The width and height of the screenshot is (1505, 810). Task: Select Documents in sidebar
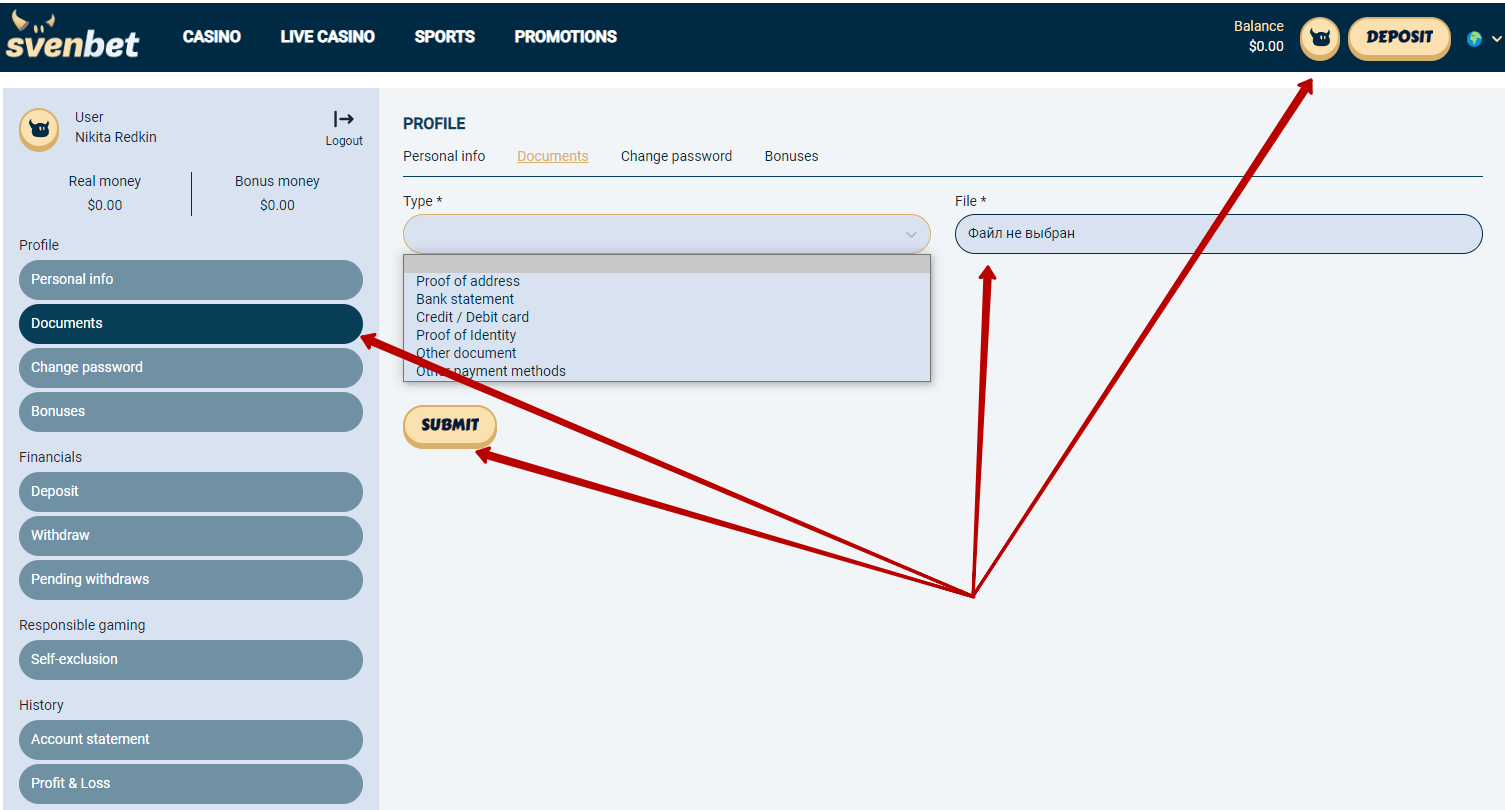click(x=191, y=324)
